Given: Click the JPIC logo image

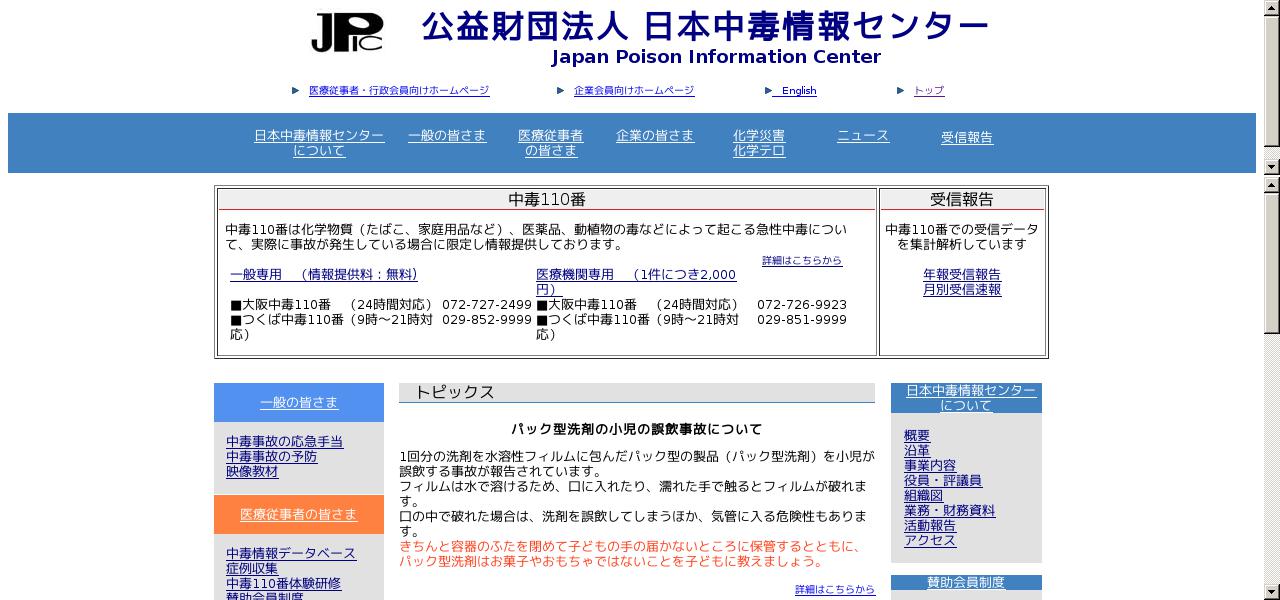Looking at the screenshot, I should (347, 32).
